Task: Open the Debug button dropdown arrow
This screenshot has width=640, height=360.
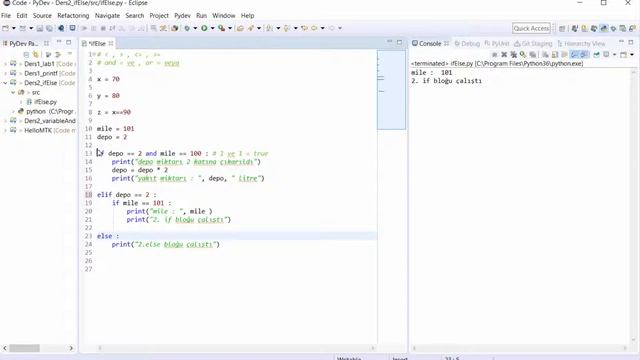Action: [x=195, y=28]
